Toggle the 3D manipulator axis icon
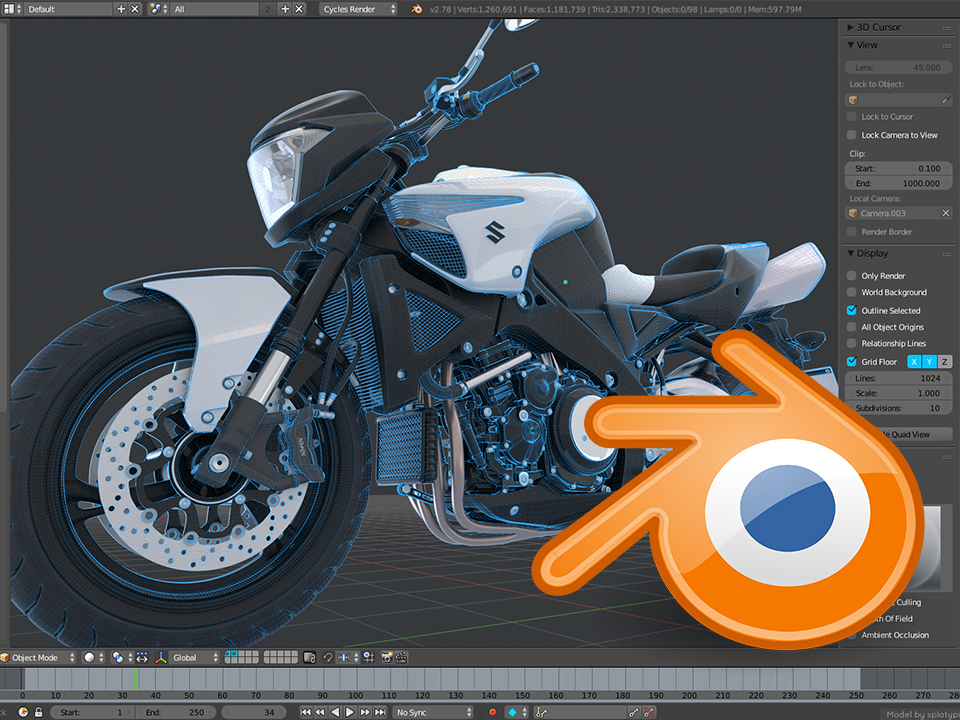Viewport: 960px width, 720px height. click(160, 658)
